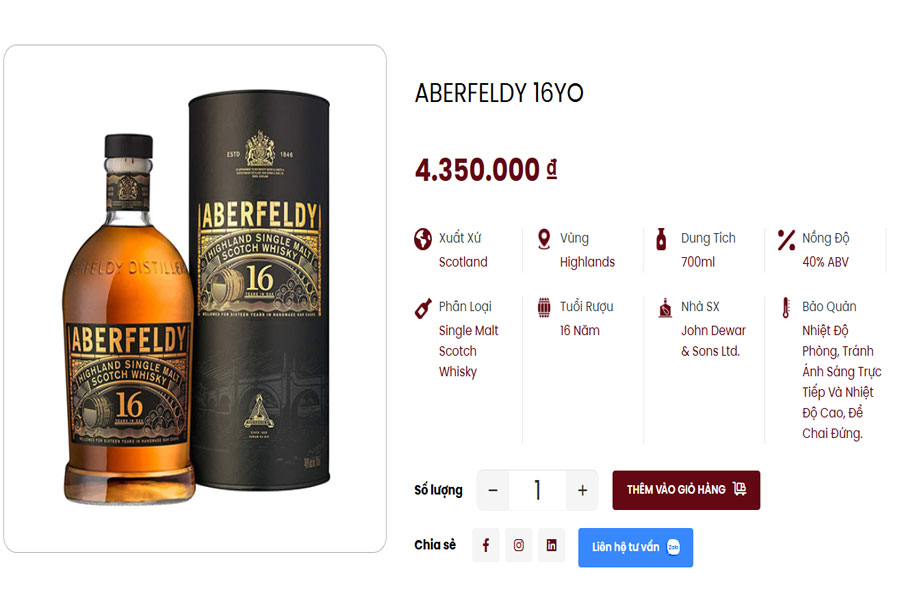This screenshot has height=600, width=900.
Task: Click the flask icon next to Nhà SX
Action: 660,307
